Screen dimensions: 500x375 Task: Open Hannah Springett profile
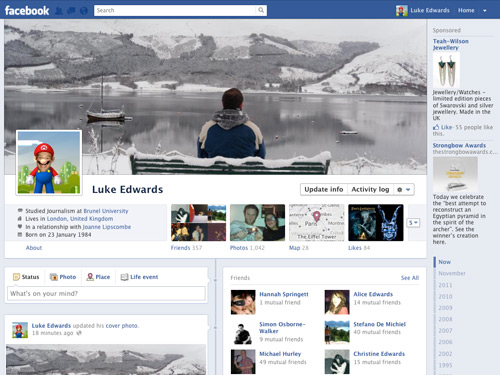(x=284, y=294)
